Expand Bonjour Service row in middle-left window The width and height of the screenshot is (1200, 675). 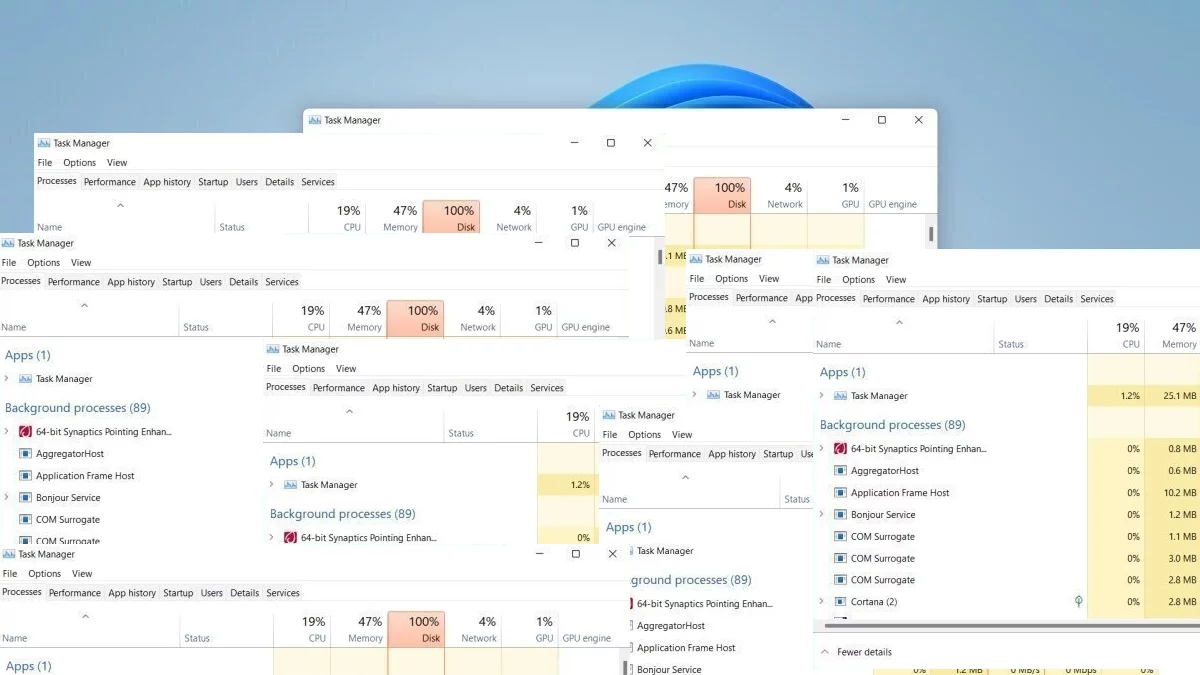click(x=6, y=498)
